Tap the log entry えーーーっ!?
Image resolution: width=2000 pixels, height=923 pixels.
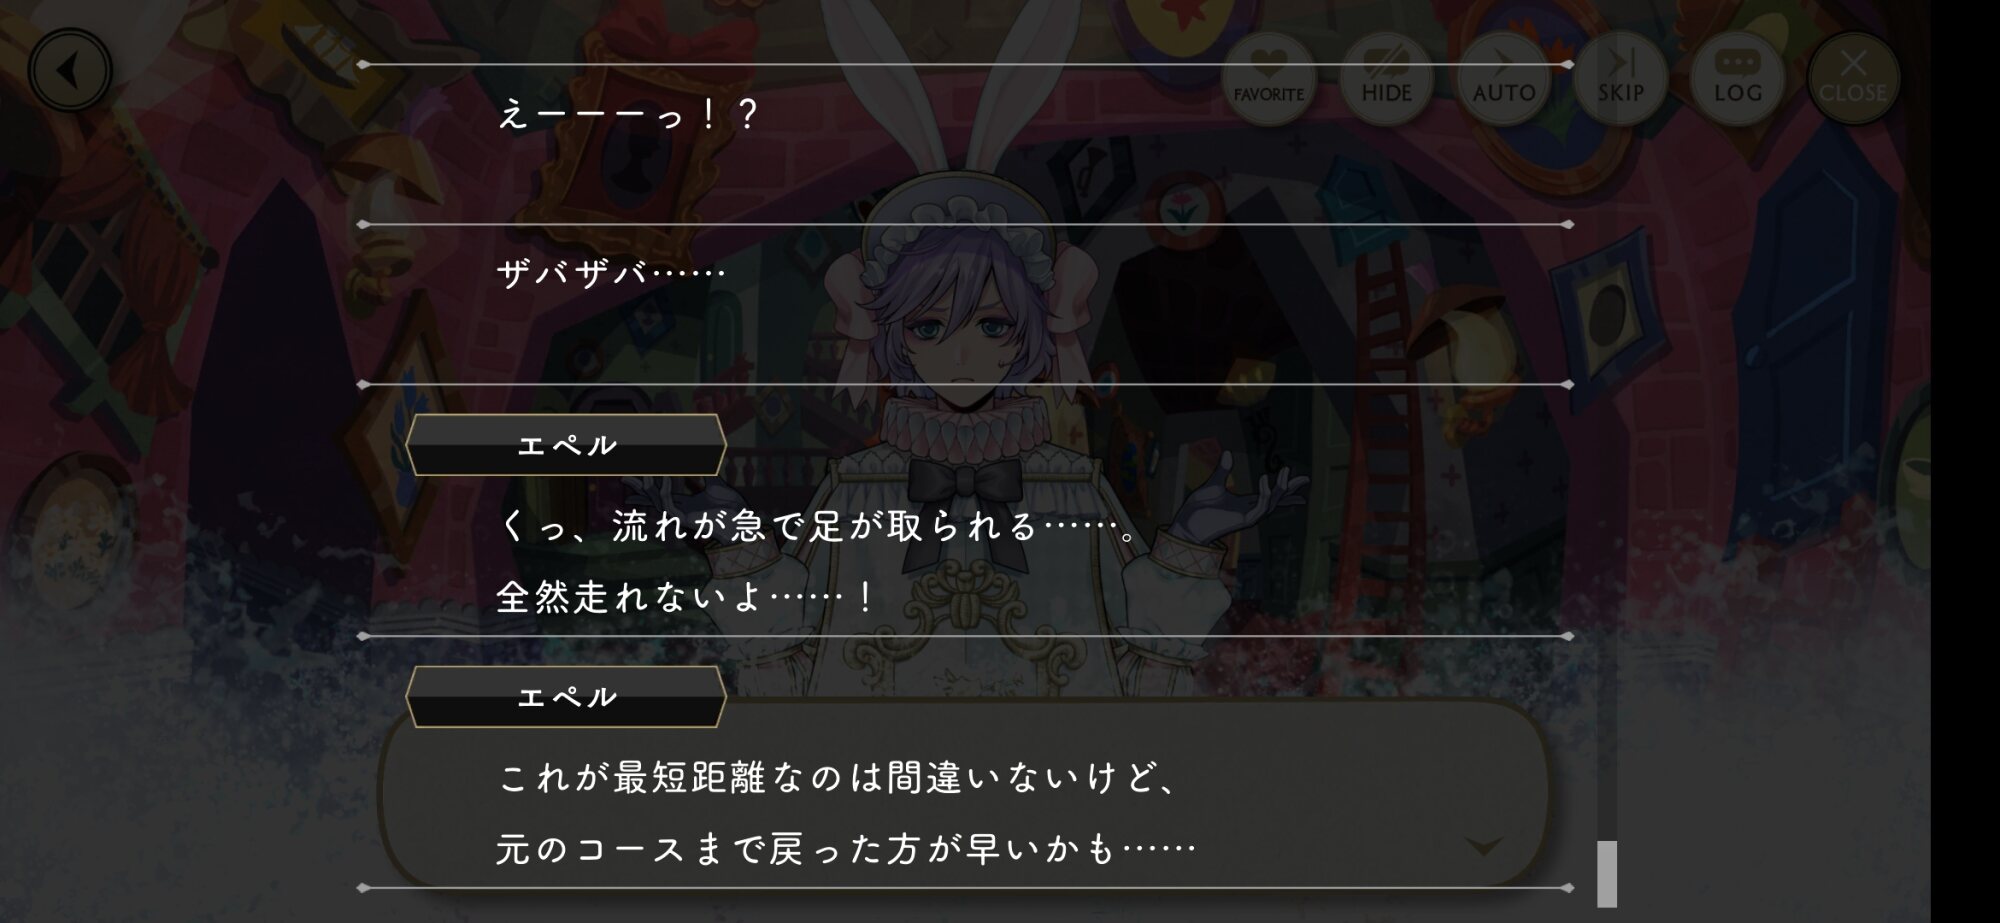point(628,114)
